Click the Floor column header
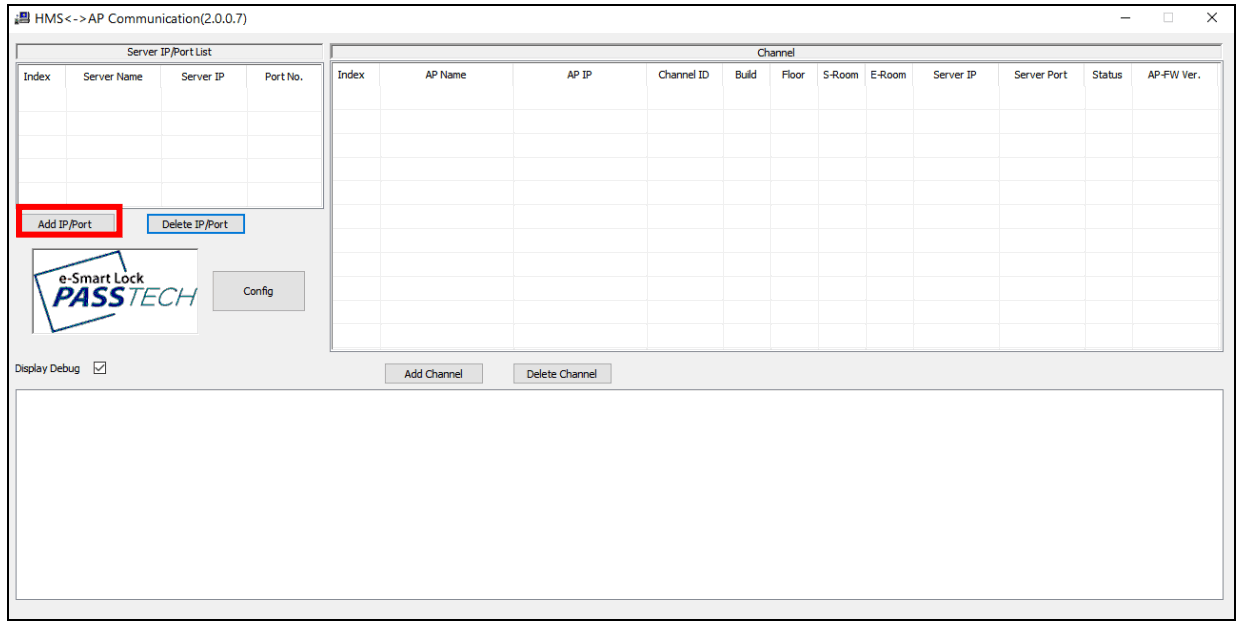 pos(793,75)
